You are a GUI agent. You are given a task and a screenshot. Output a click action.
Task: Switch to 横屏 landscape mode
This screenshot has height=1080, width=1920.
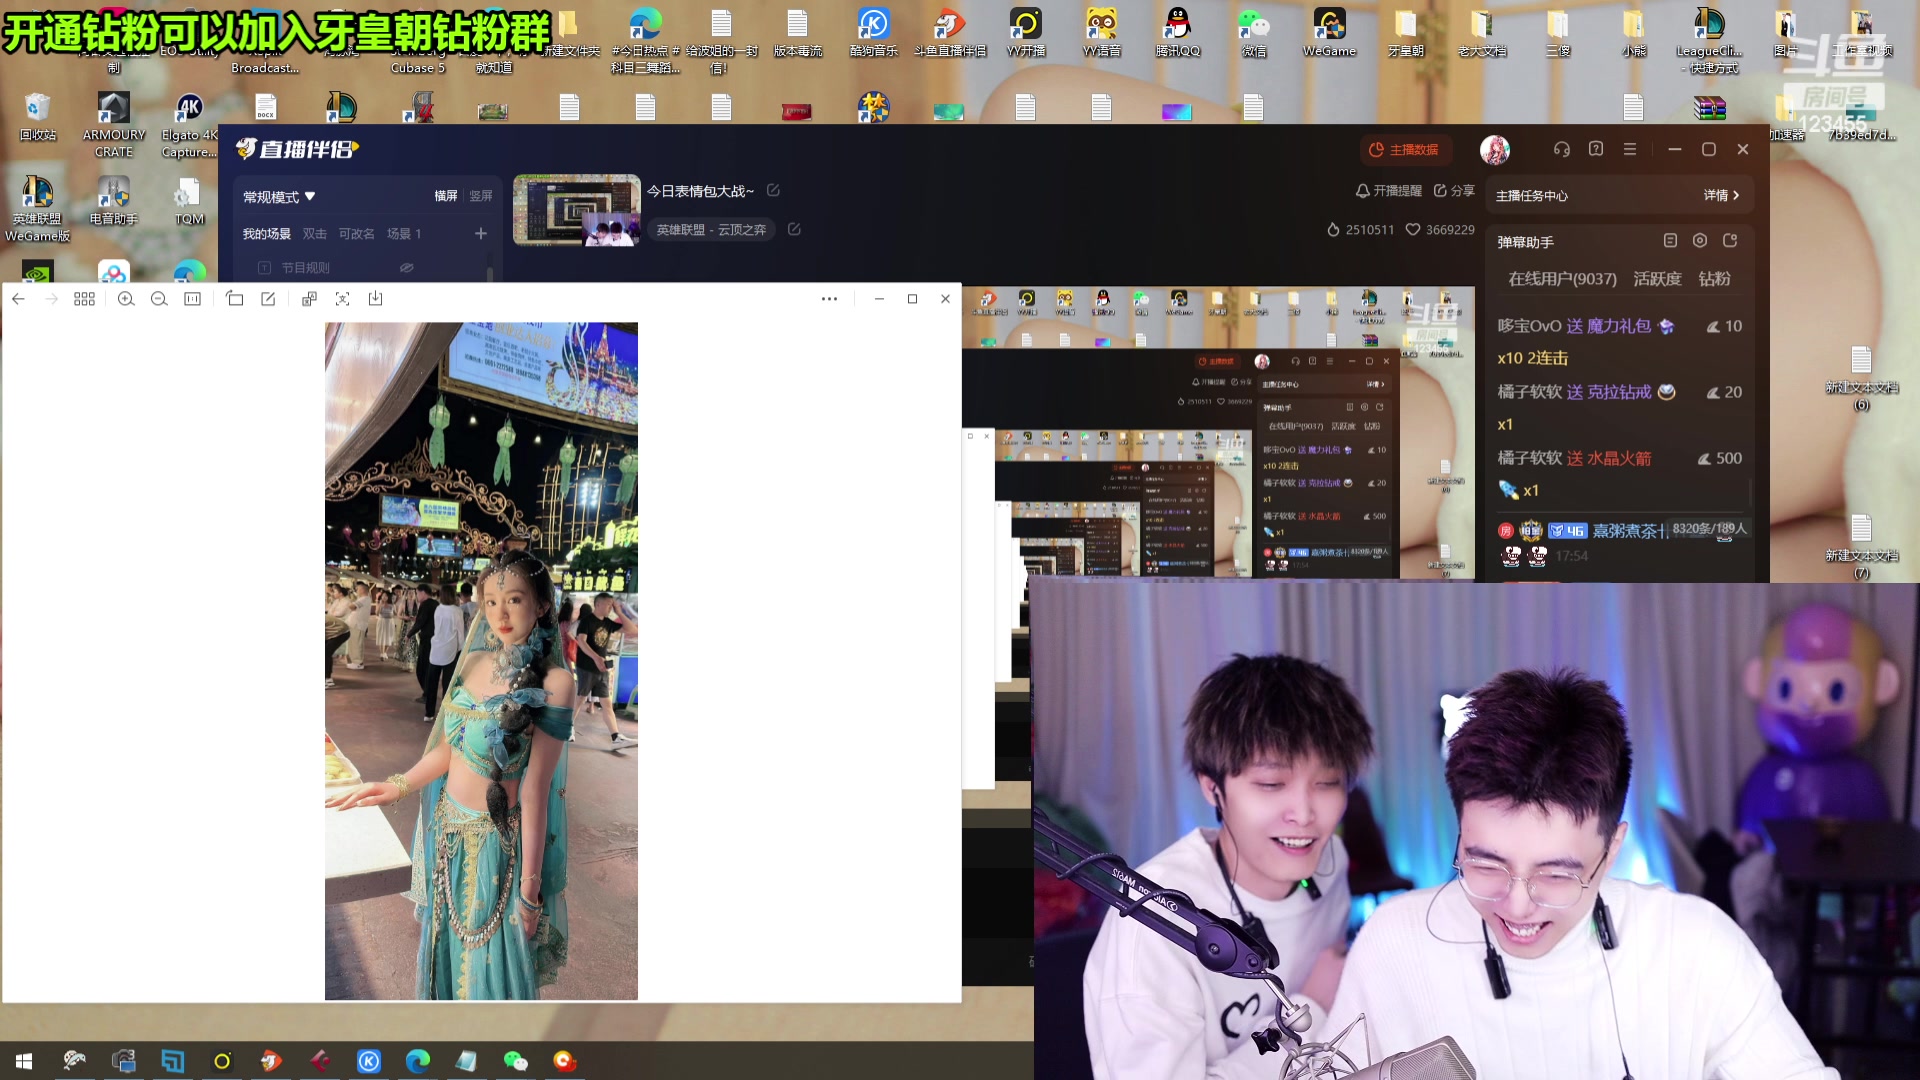coord(446,196)
